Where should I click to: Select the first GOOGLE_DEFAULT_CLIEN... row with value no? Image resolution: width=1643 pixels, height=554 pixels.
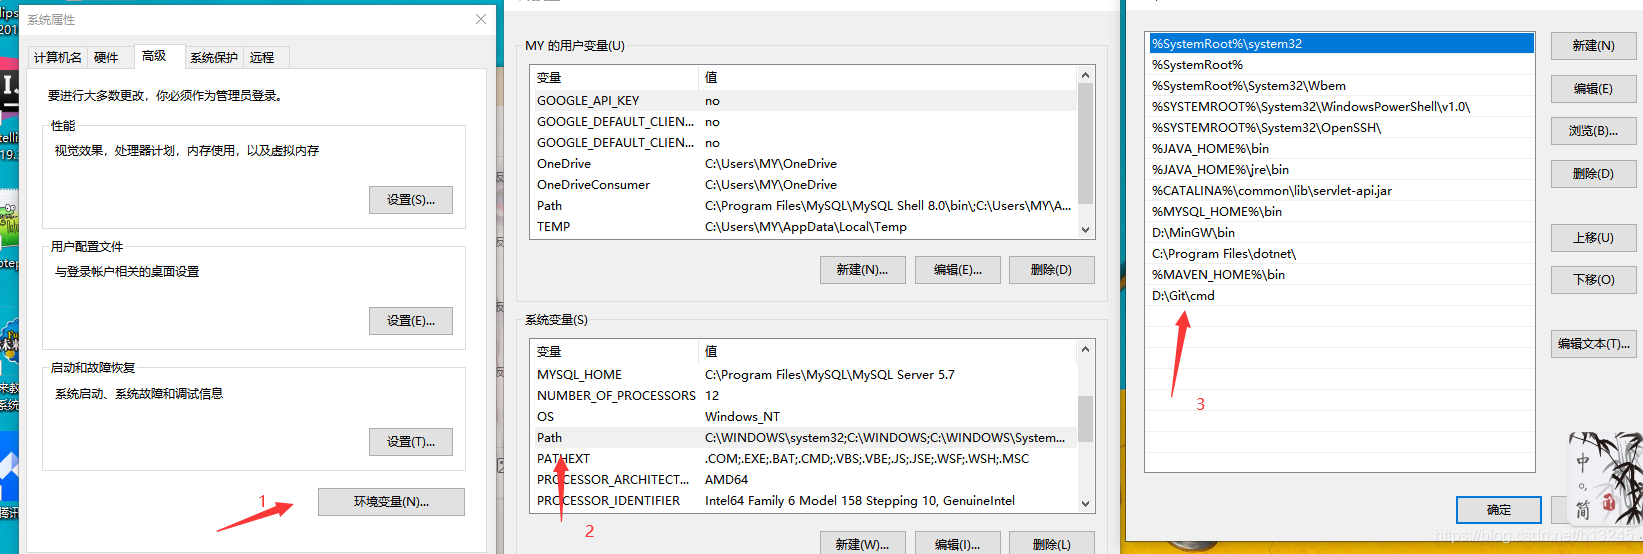(805, 122)
